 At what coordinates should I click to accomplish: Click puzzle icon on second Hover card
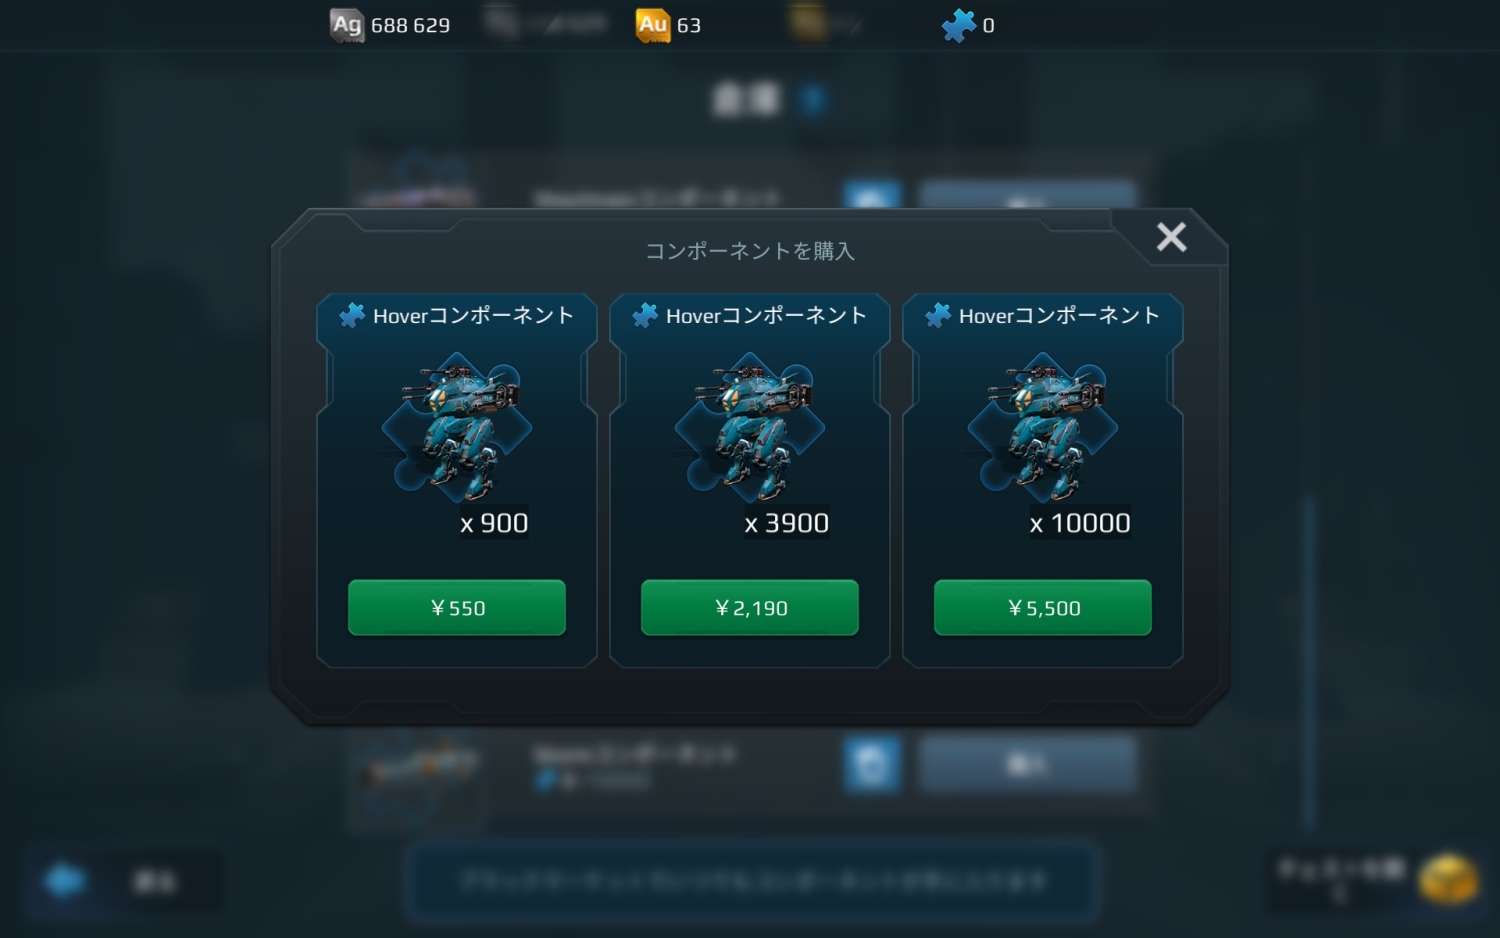(x=645, y=315)
